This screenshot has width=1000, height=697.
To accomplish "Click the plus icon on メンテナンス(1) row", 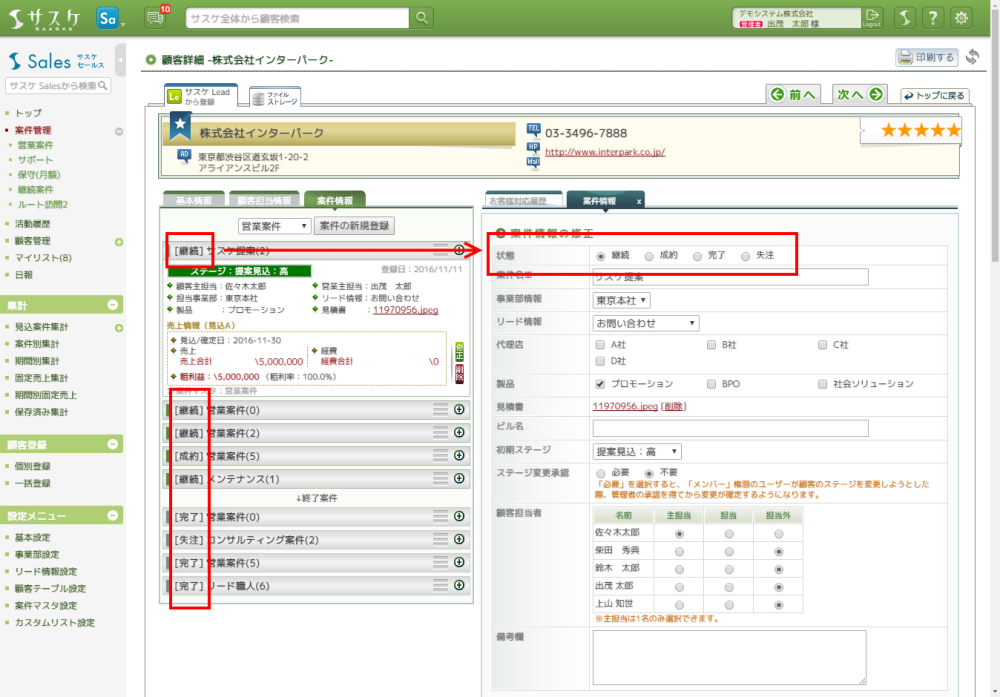I will [459, 479].
